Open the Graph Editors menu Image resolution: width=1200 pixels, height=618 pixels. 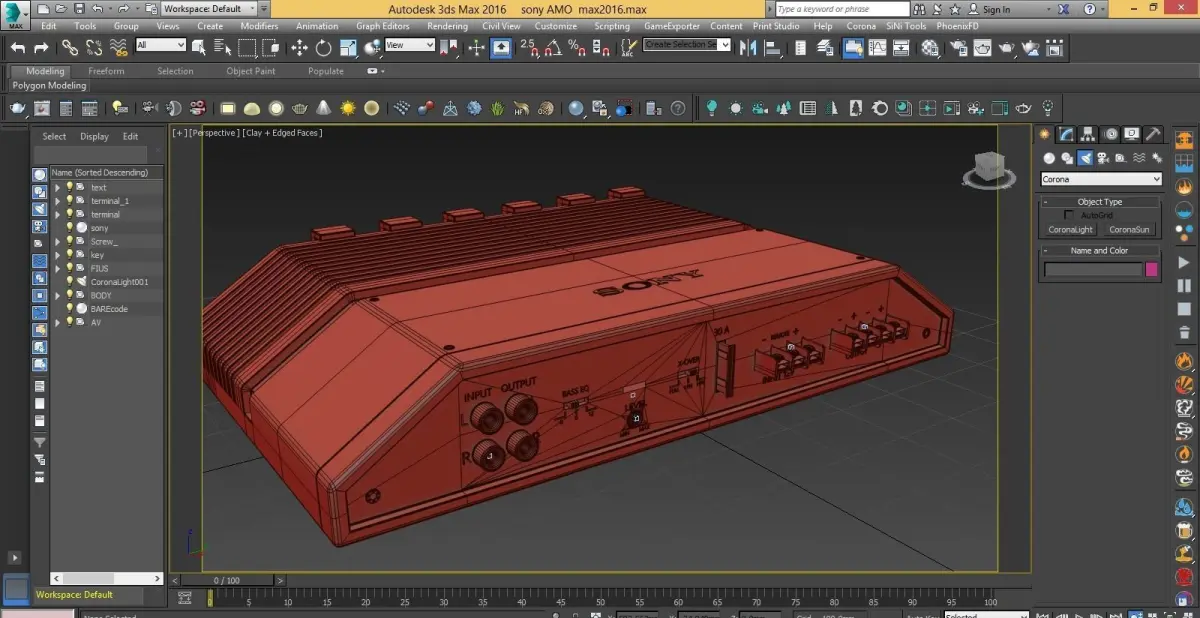(x=382, y=26)
